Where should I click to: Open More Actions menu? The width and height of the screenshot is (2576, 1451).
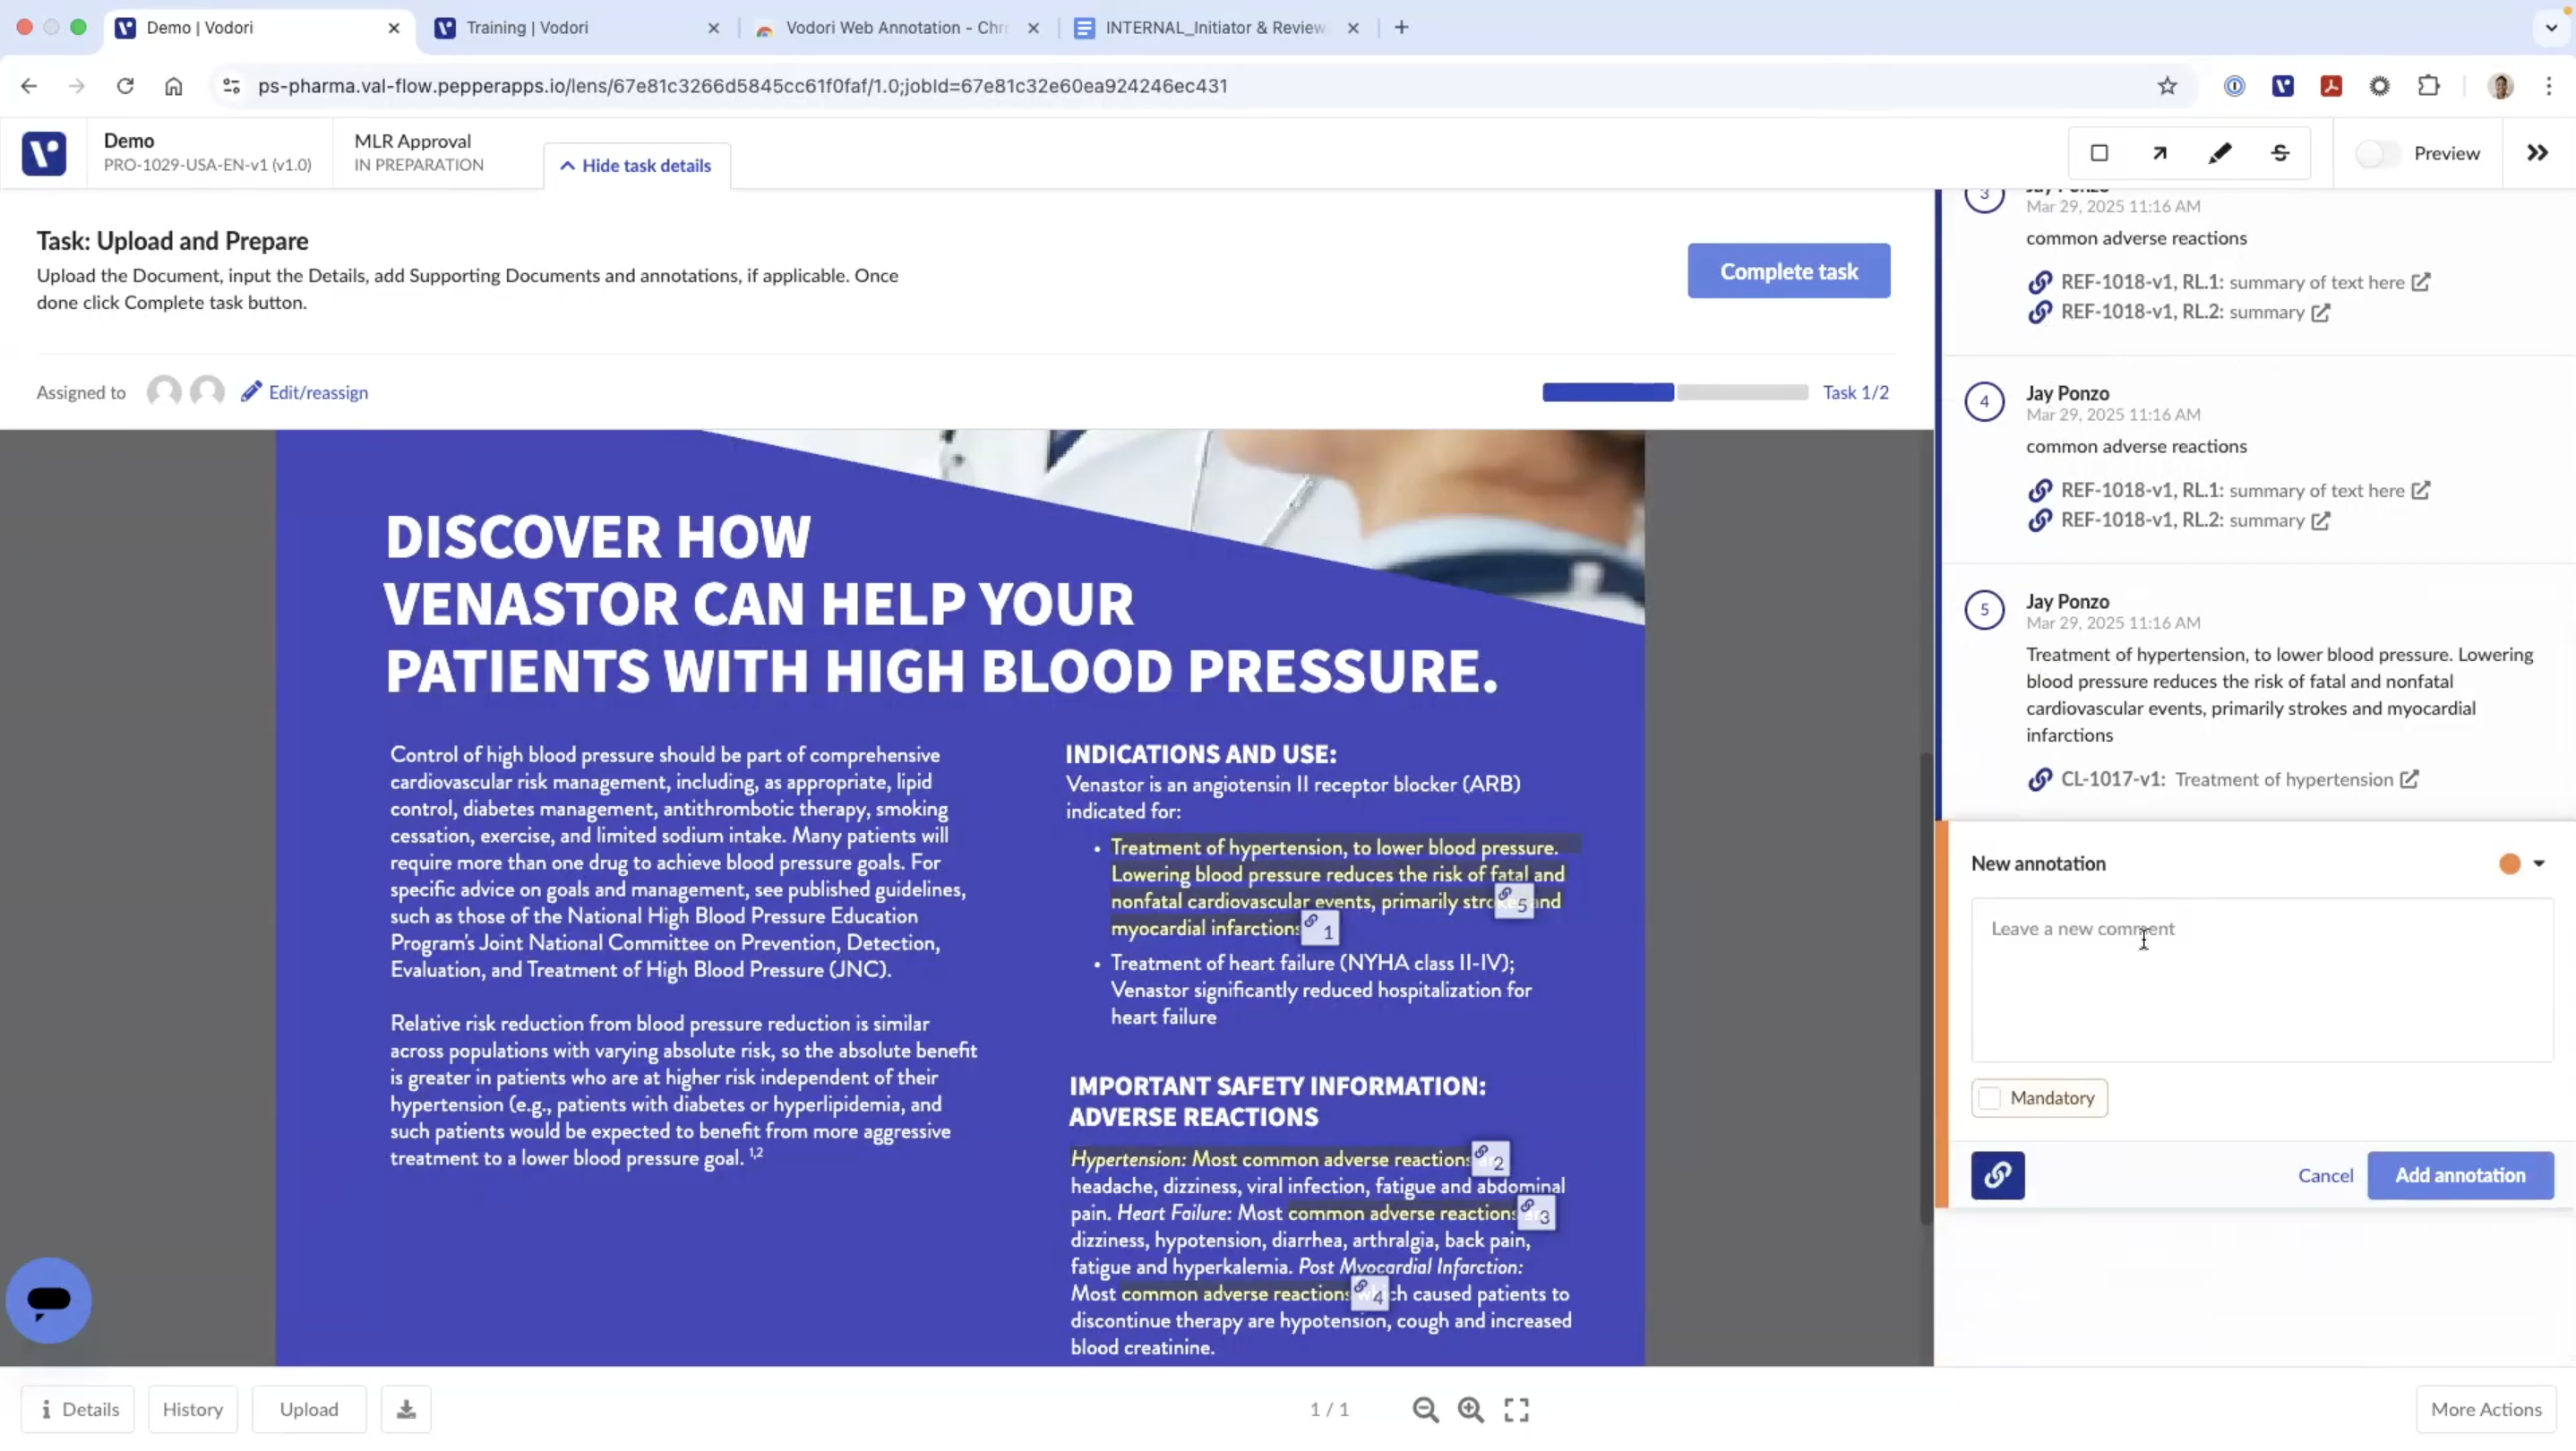pyautogui.click(x=2486, y=1409)
